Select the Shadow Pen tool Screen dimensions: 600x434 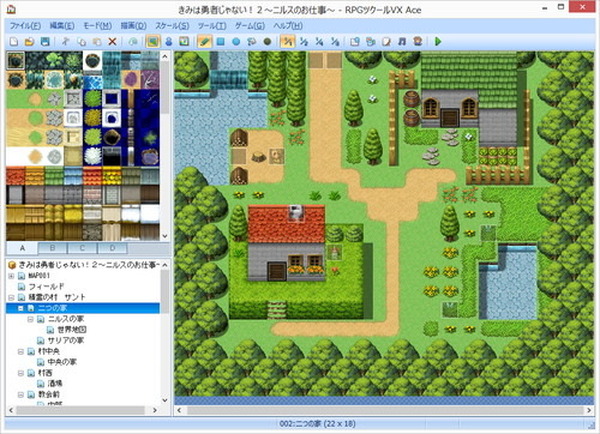click(x=267, y=41)
